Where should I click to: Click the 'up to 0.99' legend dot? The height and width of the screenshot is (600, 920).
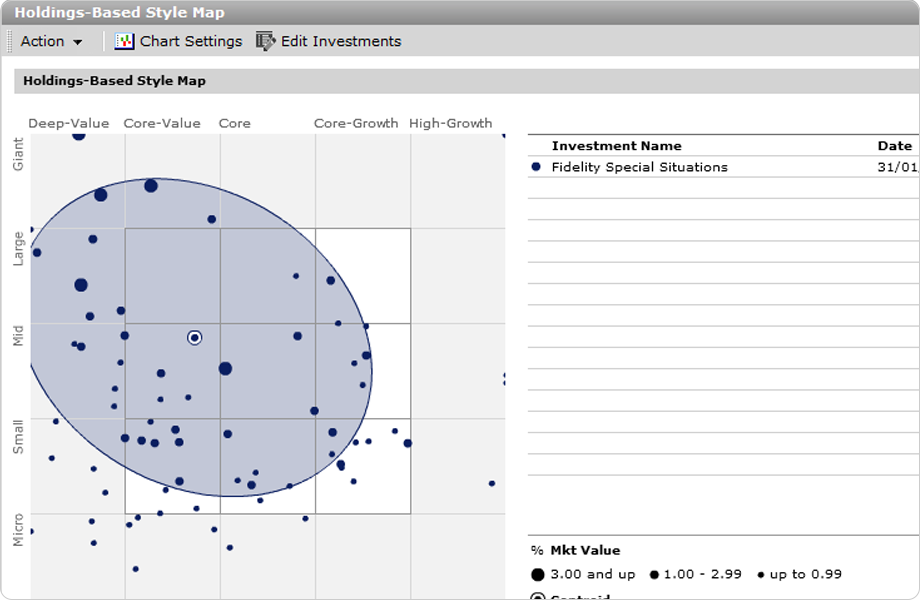click(x=761, y=575)
